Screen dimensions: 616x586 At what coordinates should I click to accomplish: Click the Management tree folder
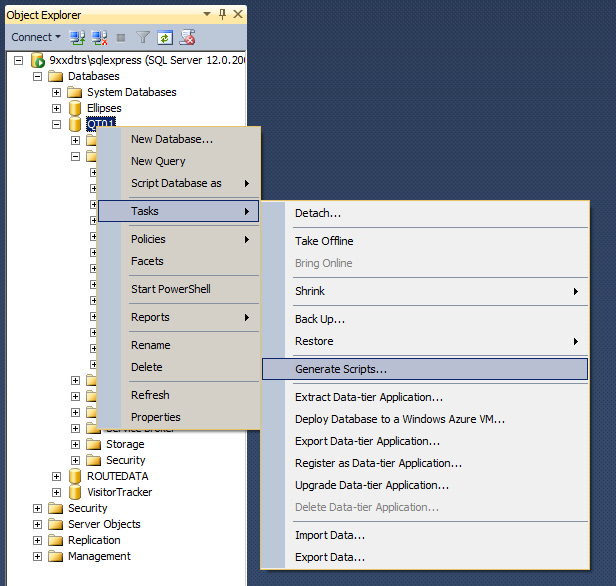coord(99,556)
